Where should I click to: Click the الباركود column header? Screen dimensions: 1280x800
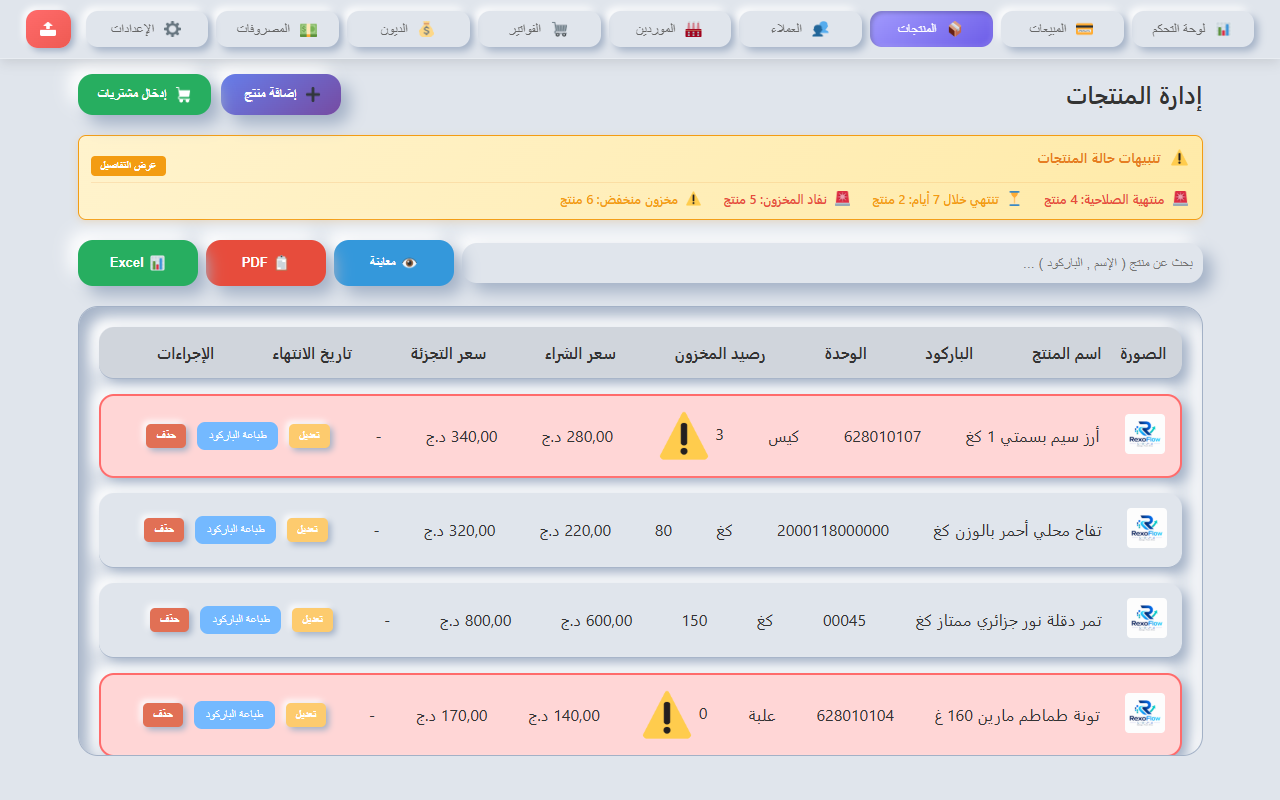[948, 354]
